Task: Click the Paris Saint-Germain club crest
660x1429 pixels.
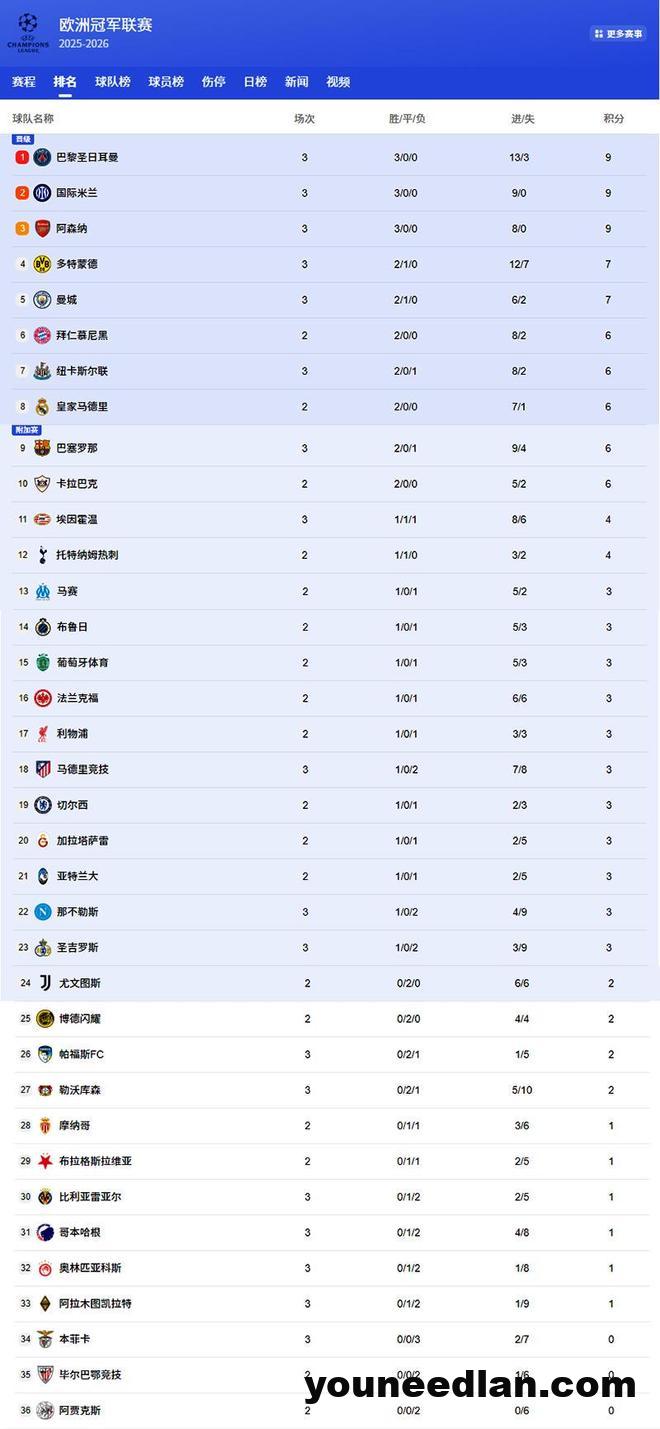Action: (42, 157)
